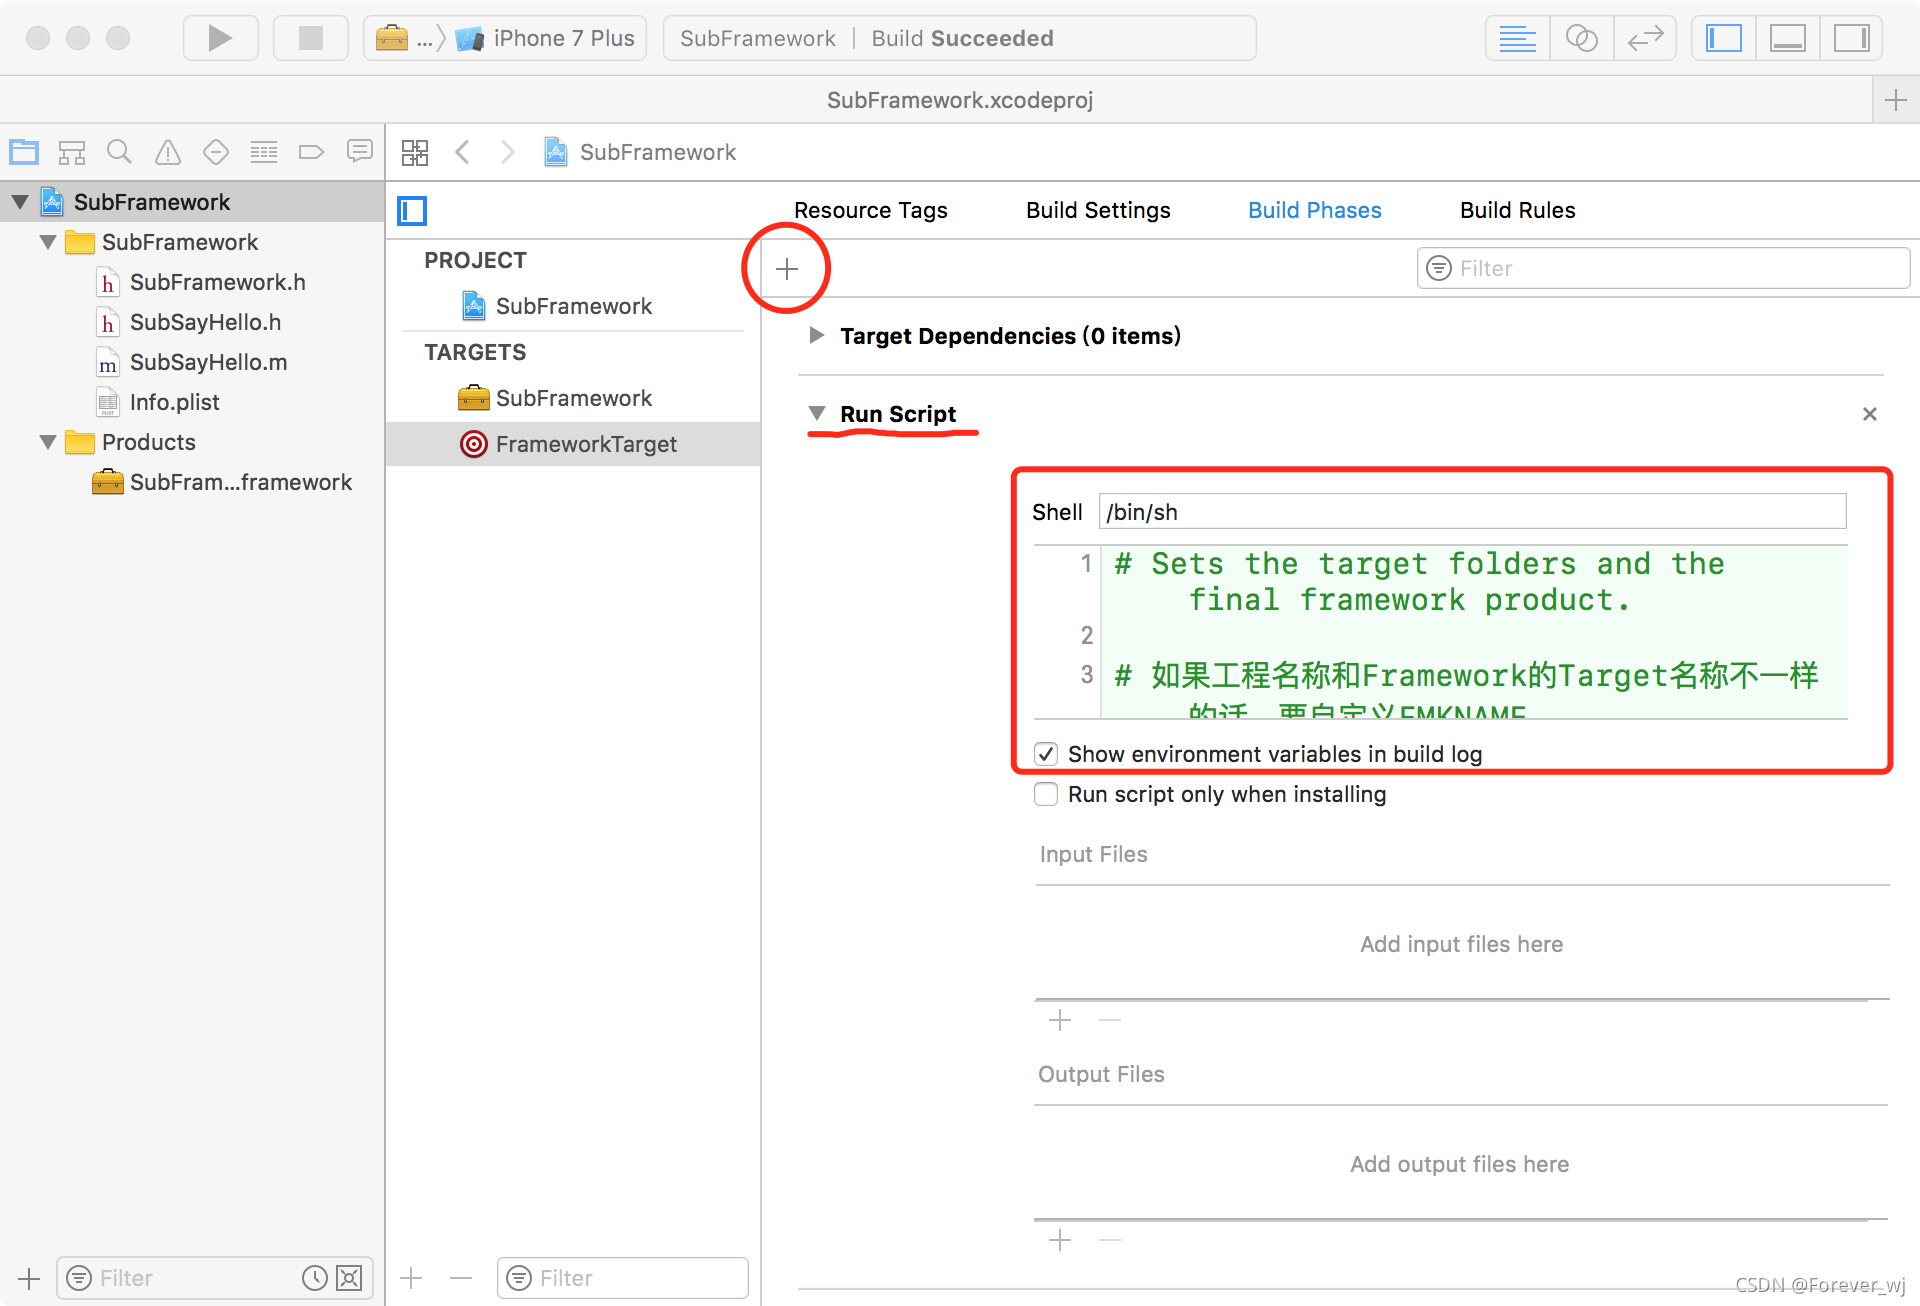Show the Assistant editor
The image size is (1920, 1306).
point(1581,38)
